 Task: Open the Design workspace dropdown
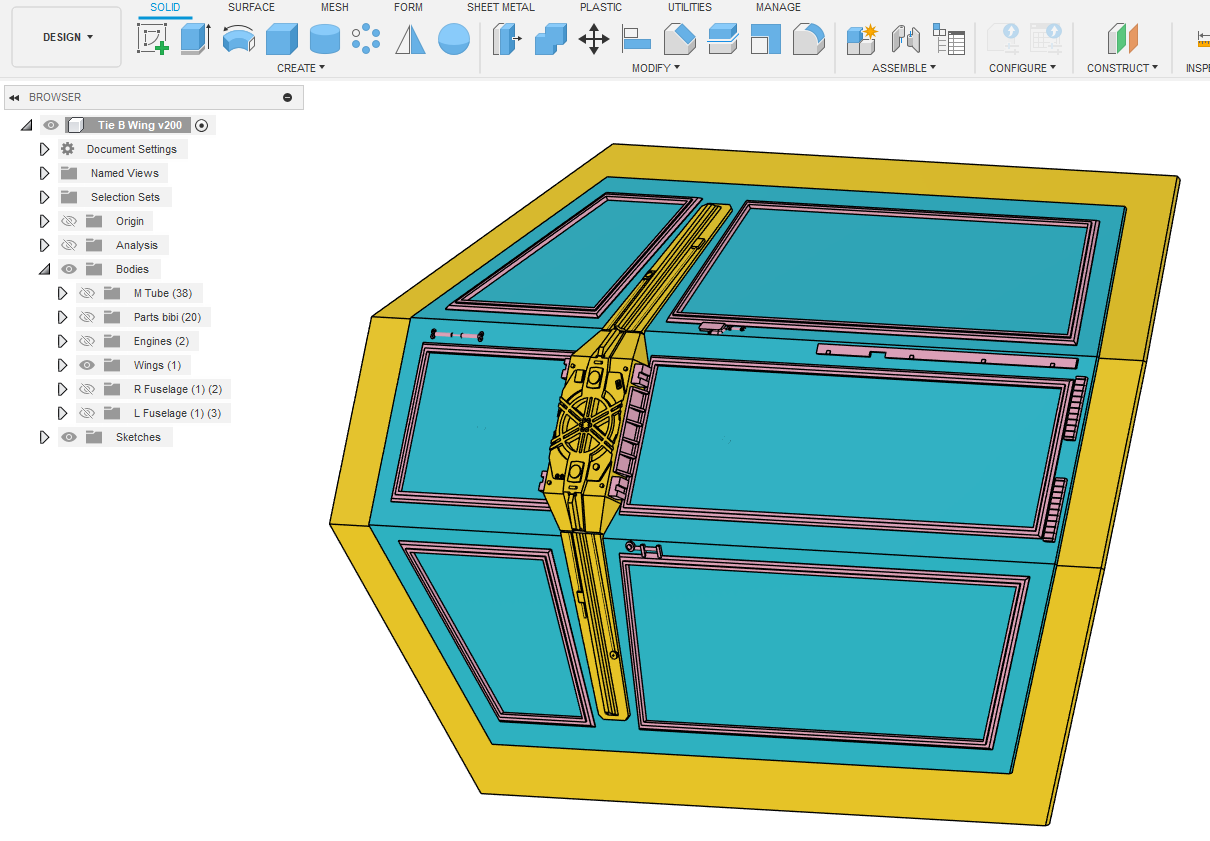67,37
